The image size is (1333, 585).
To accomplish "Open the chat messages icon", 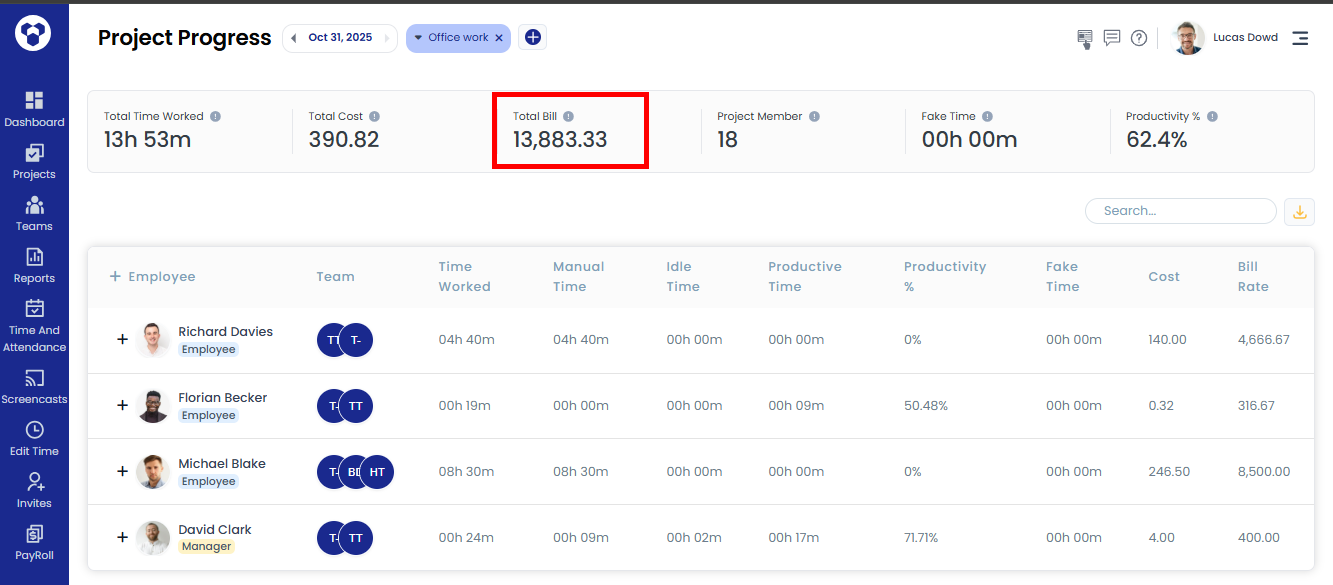I will (x=1111, y=38).
